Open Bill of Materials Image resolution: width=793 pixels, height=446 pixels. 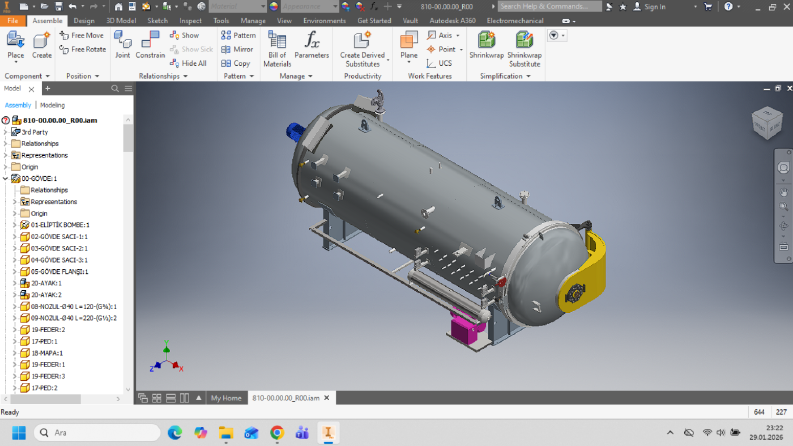[277, 49]
